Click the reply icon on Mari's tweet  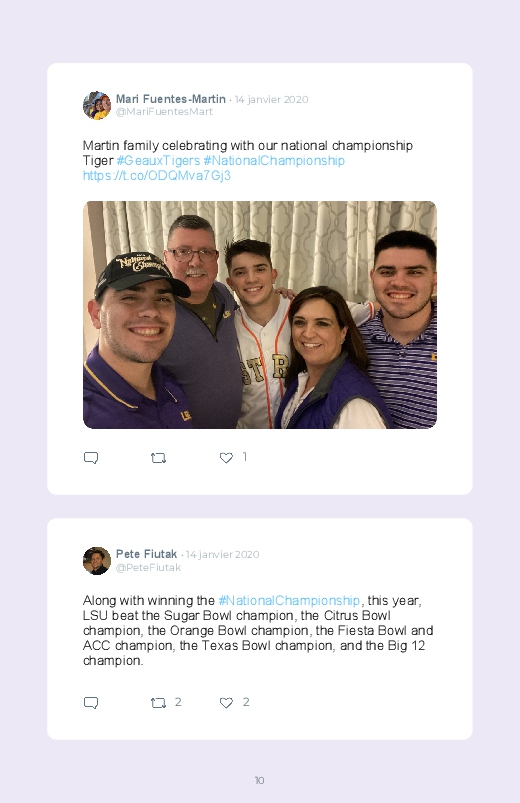(91, 458)
